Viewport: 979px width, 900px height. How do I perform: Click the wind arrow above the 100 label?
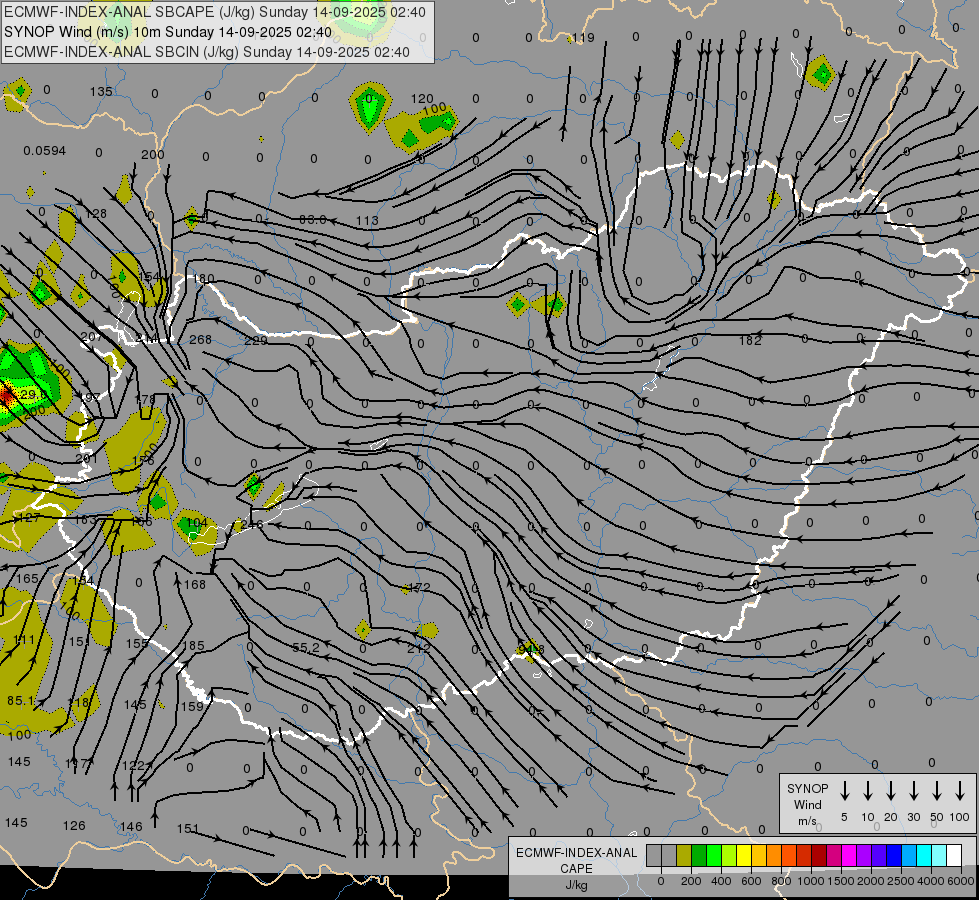[960, 791]
